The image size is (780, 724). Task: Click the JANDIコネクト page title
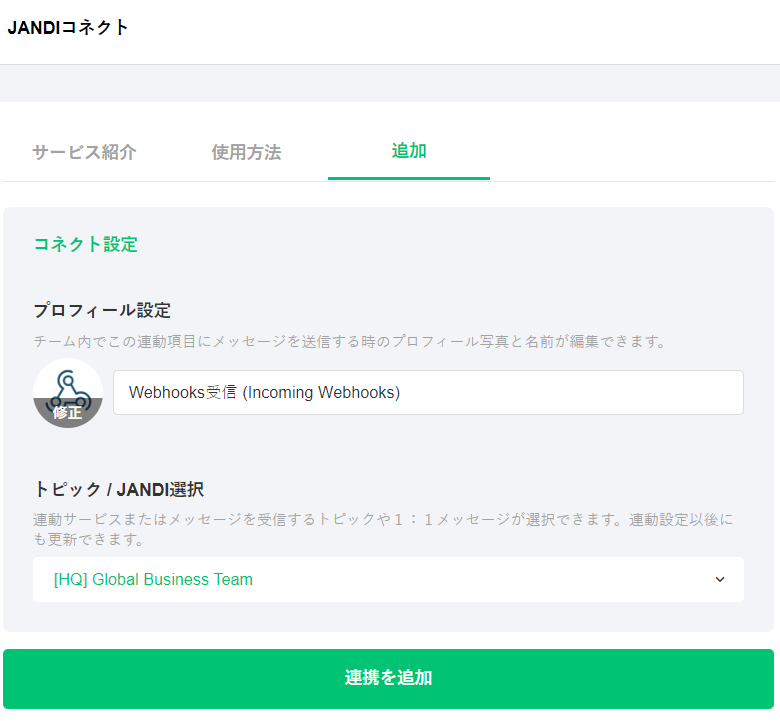click(x=68, y=28)
